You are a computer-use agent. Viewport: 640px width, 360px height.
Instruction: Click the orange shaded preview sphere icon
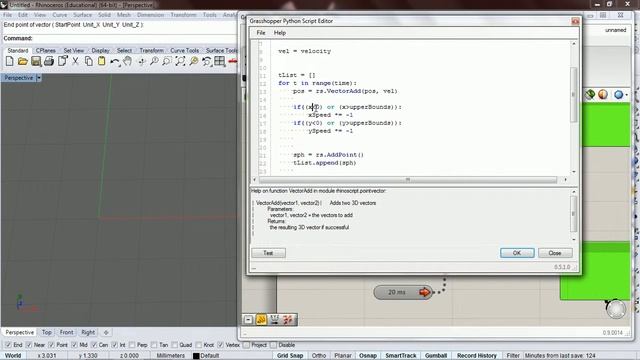(603, 94)
